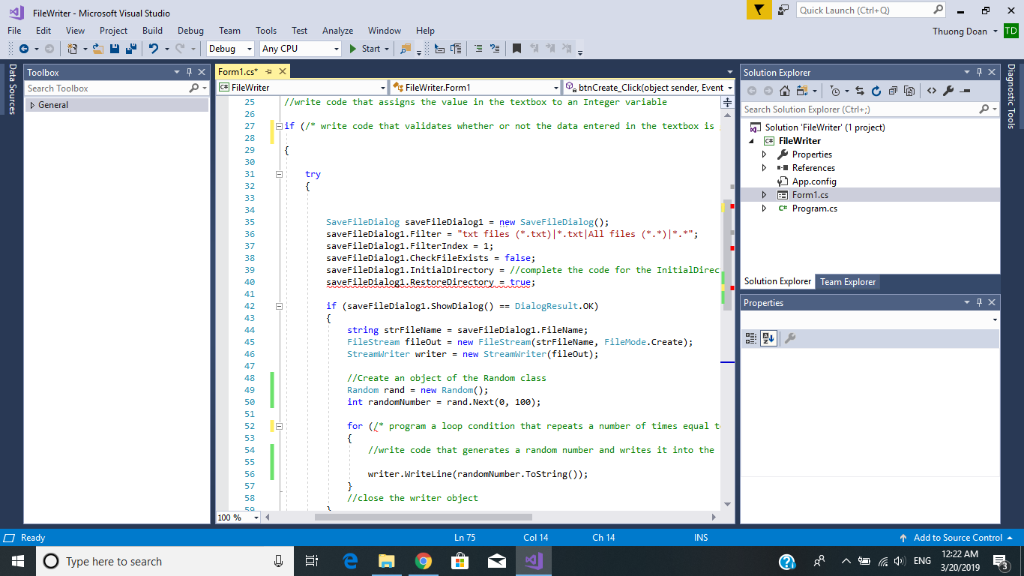
Task: Click the Open File folder icon
Action: coord(98,49)
